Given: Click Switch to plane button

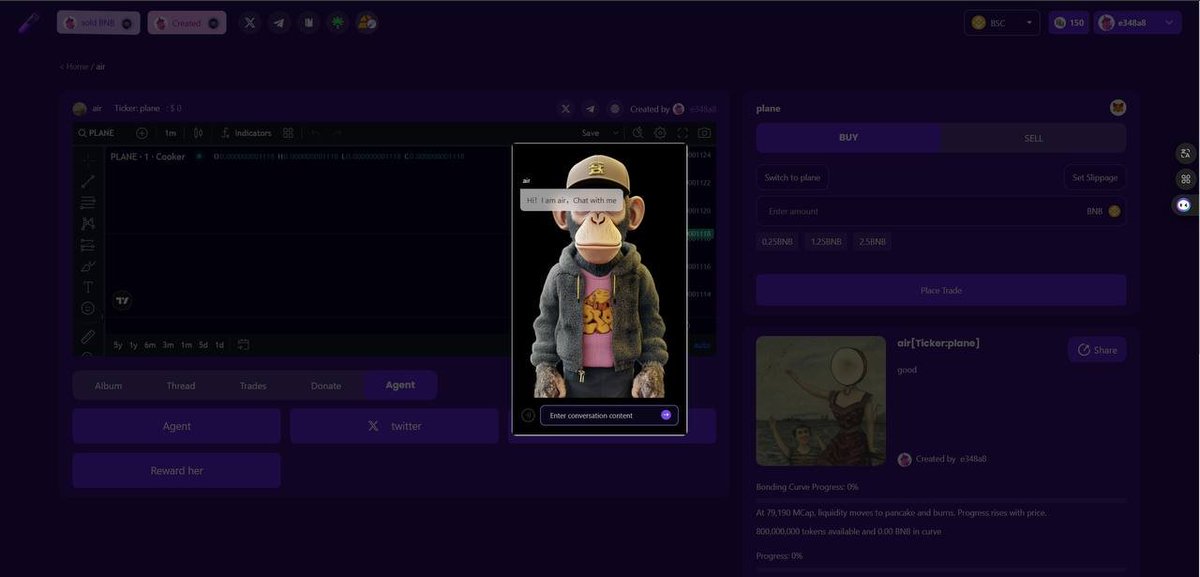Looking at the screenshot, I should [x=792, y=177].
